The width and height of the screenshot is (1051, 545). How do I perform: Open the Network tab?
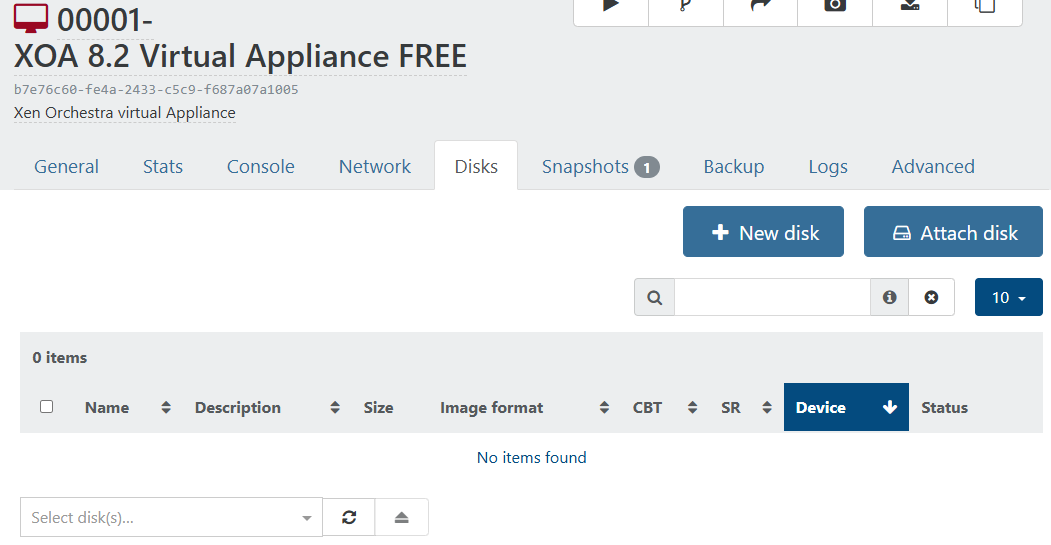point(375,167)
